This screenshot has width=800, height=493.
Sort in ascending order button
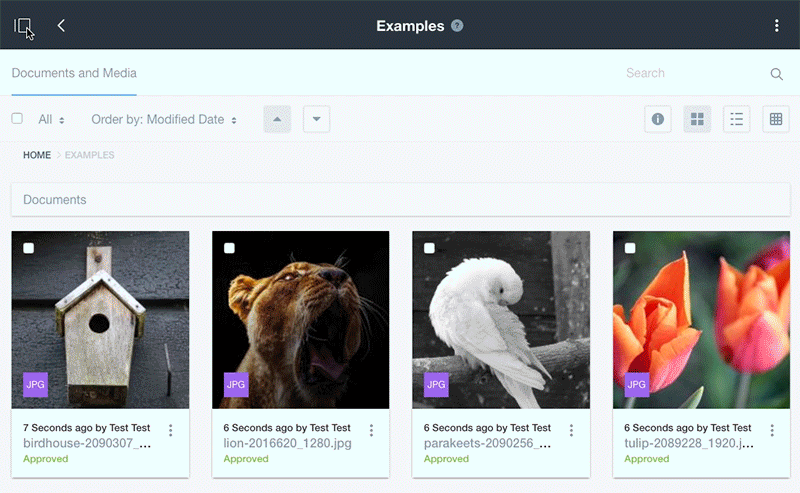(277, 119)
